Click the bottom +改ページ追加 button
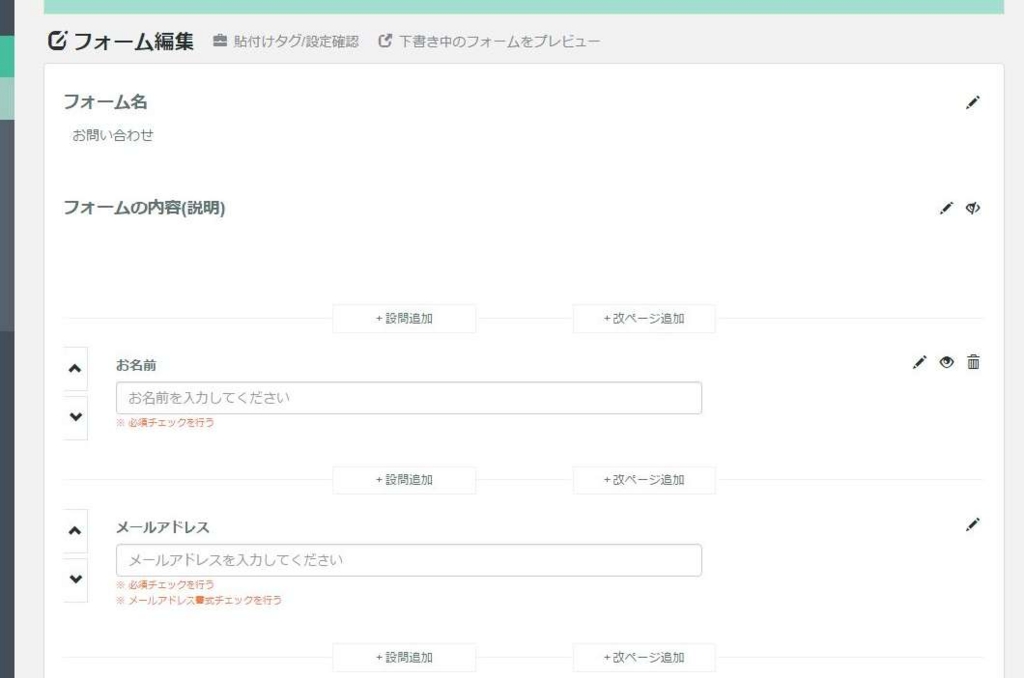The width and height of the screenshot is (1024, 678). click(x=643, y=657)
